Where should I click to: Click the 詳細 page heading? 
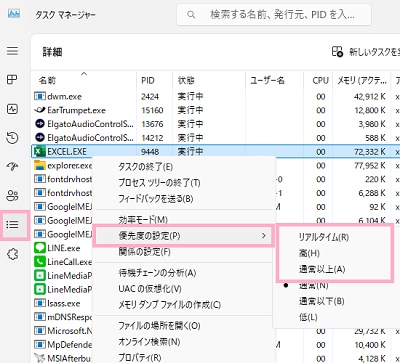[x=52, y=52]
